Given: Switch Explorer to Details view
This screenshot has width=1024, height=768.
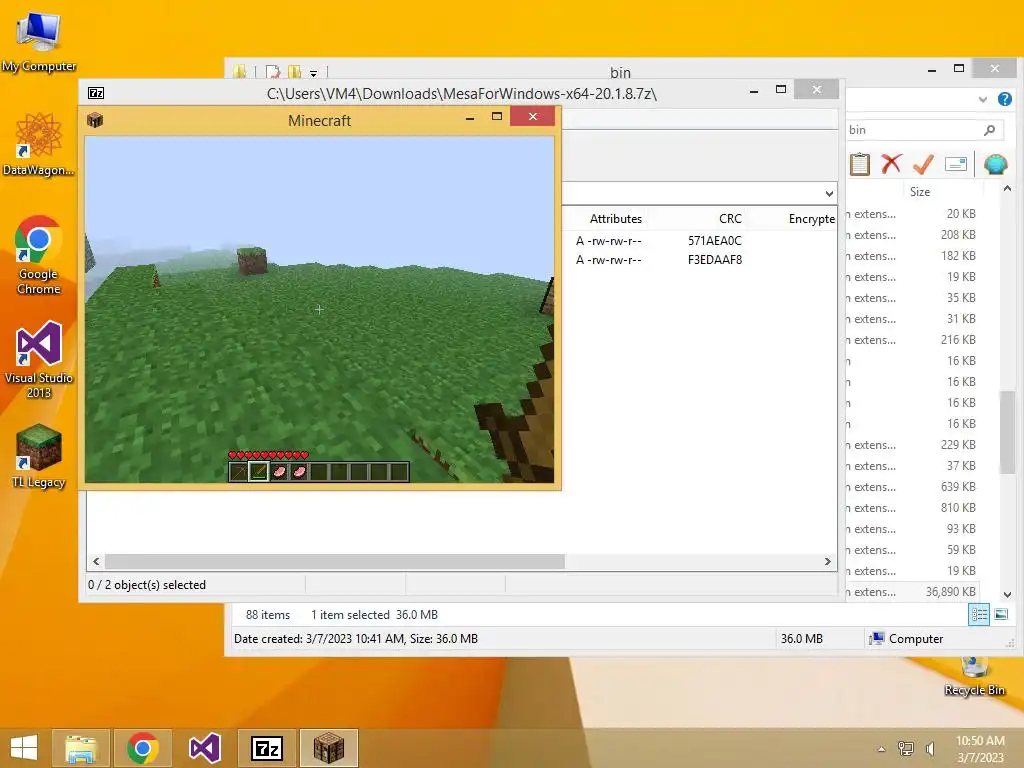Looking at the screenshot, I should tap(979, 615).
